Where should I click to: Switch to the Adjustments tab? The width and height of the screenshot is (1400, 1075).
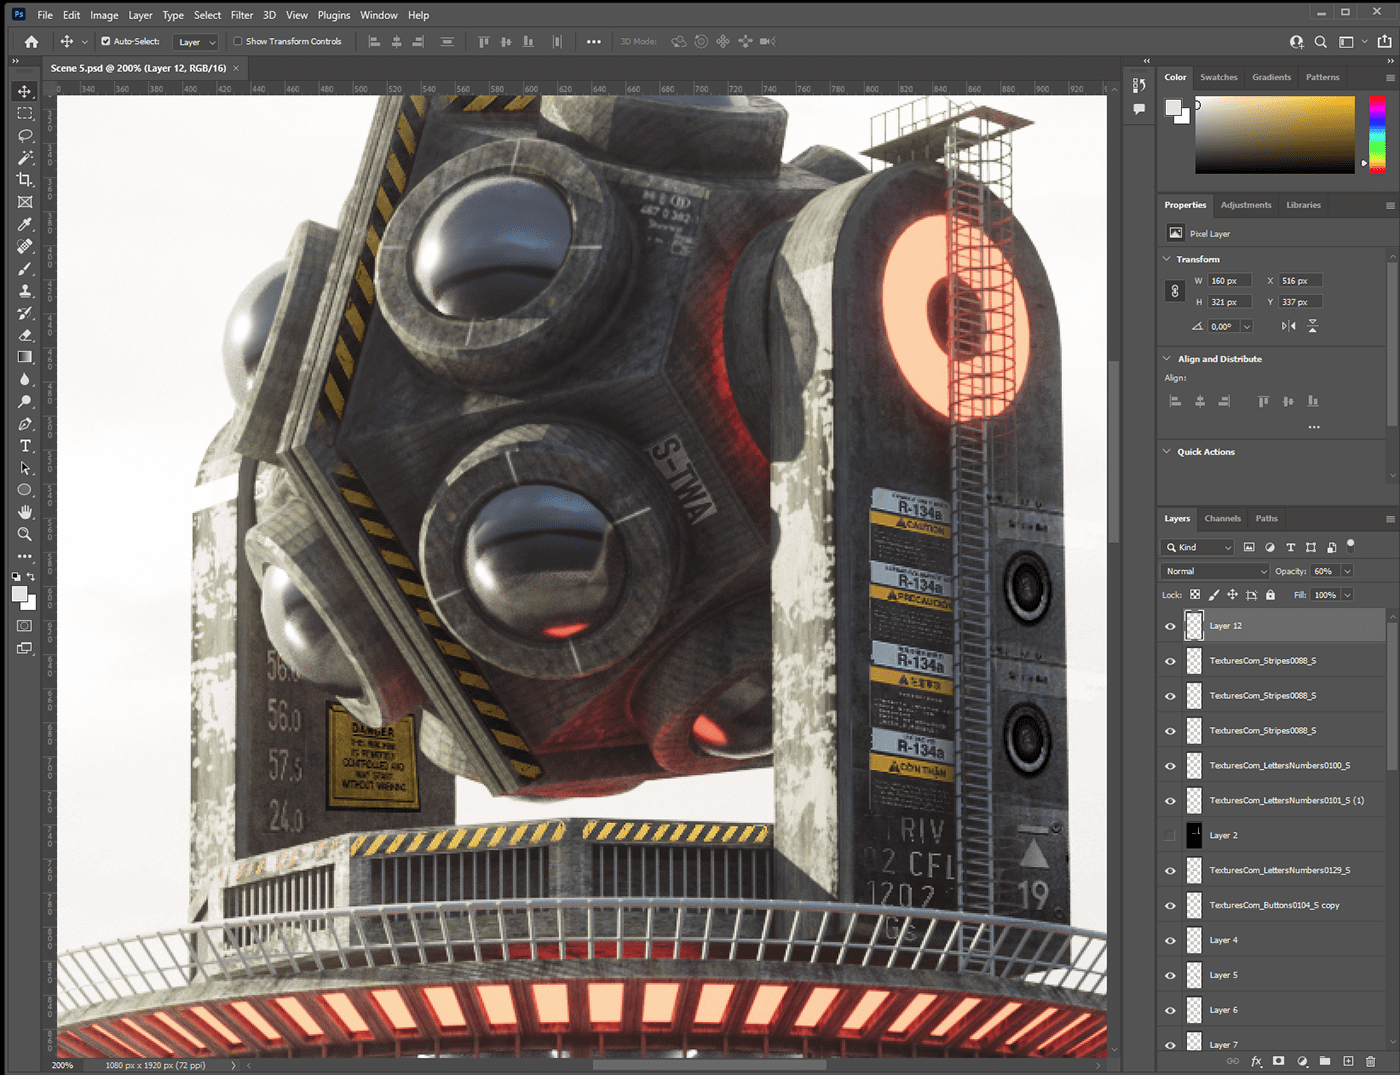(x=1246, y=205)
